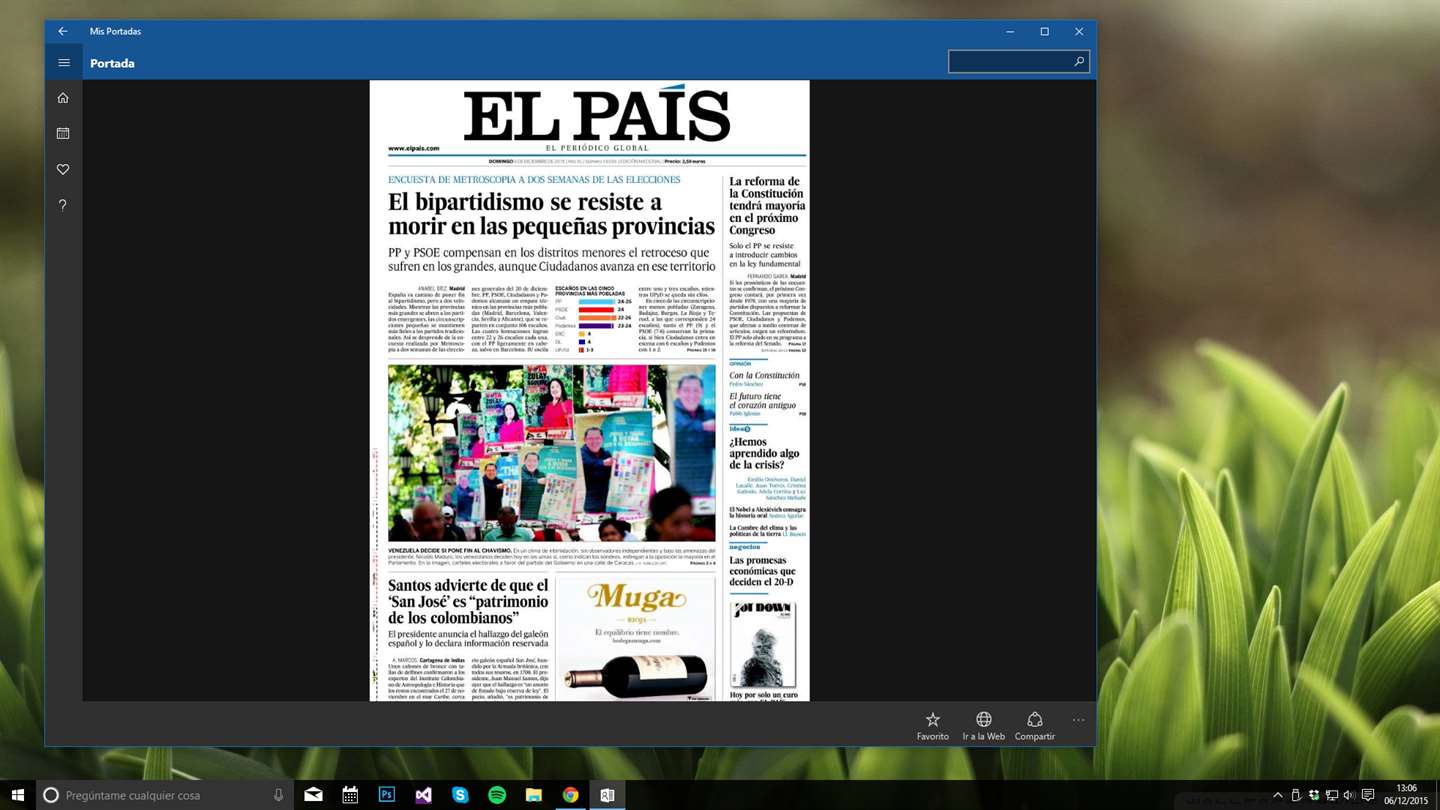Minimize the Mis Portadas window

point(1010,31)
